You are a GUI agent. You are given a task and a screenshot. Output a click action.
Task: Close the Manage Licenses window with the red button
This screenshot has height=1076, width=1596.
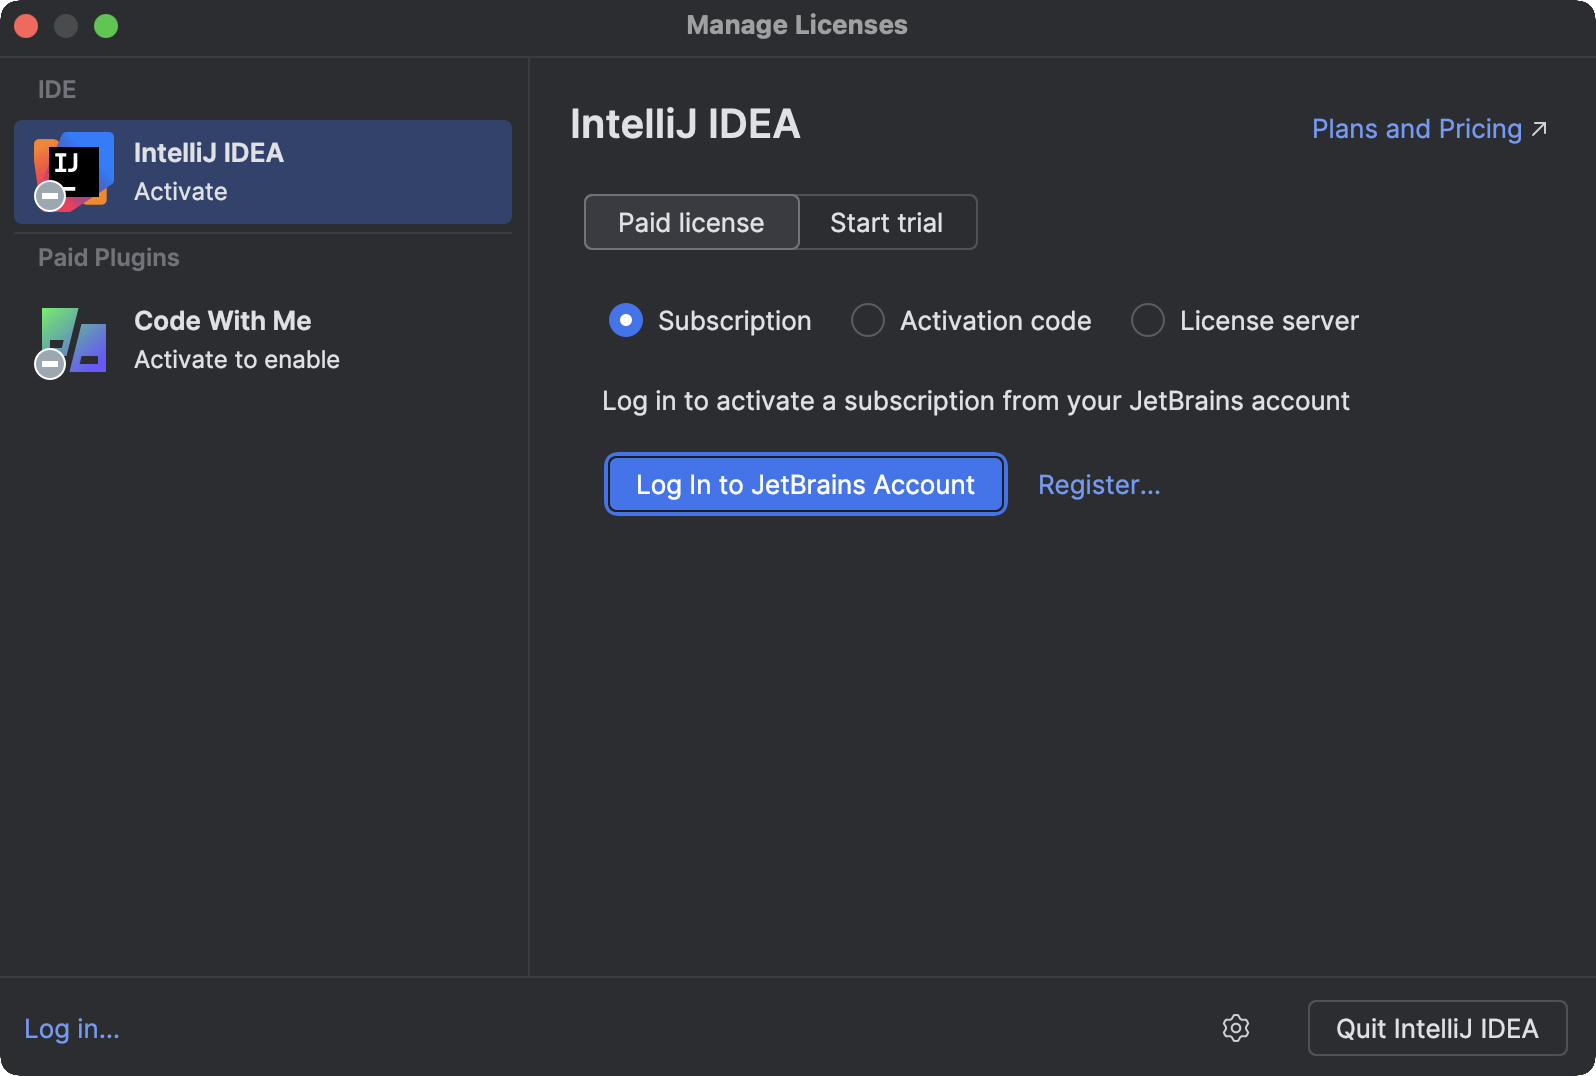[x=26, y=26]
